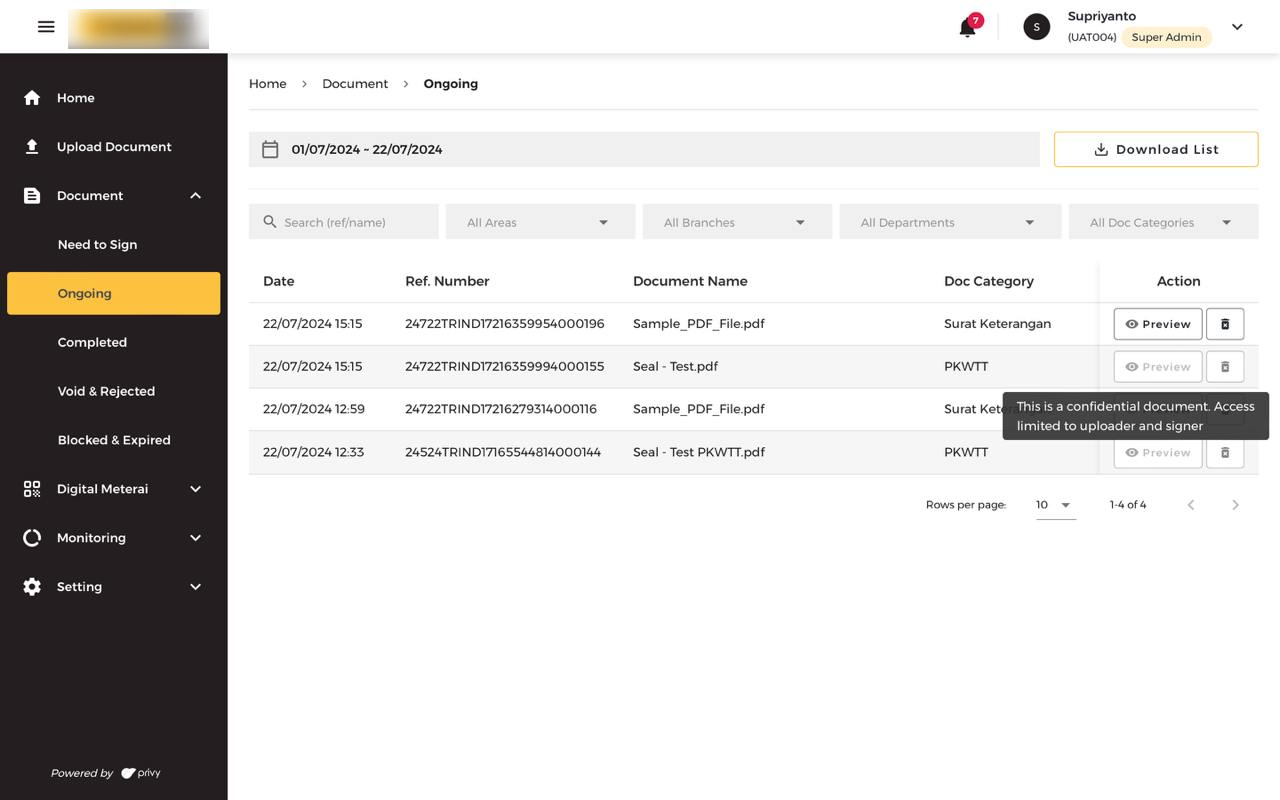Click the Document breadcrumb link
The image size is (1280, 800).
(x=355, y=84)
